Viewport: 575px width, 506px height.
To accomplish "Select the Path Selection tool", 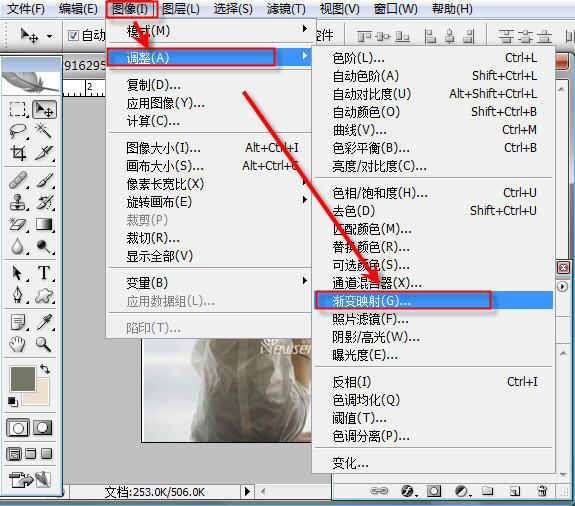I will tap(18, 273).
